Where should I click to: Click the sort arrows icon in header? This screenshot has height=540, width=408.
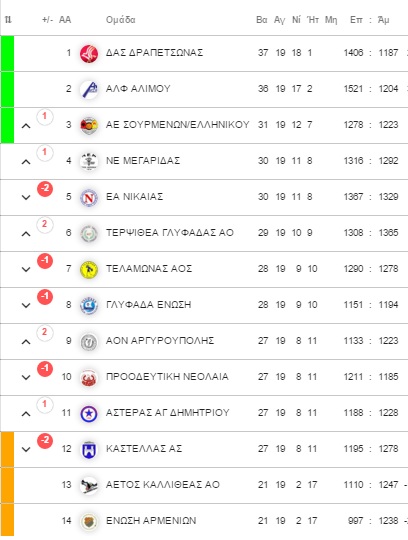[x=8, y=20]
